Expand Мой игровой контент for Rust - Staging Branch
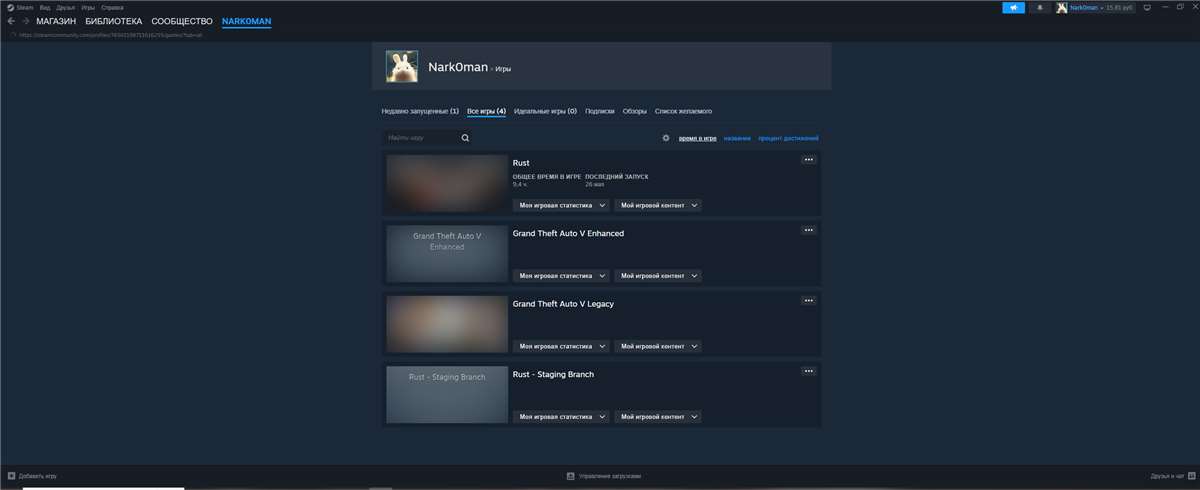 tap(658, 416)
